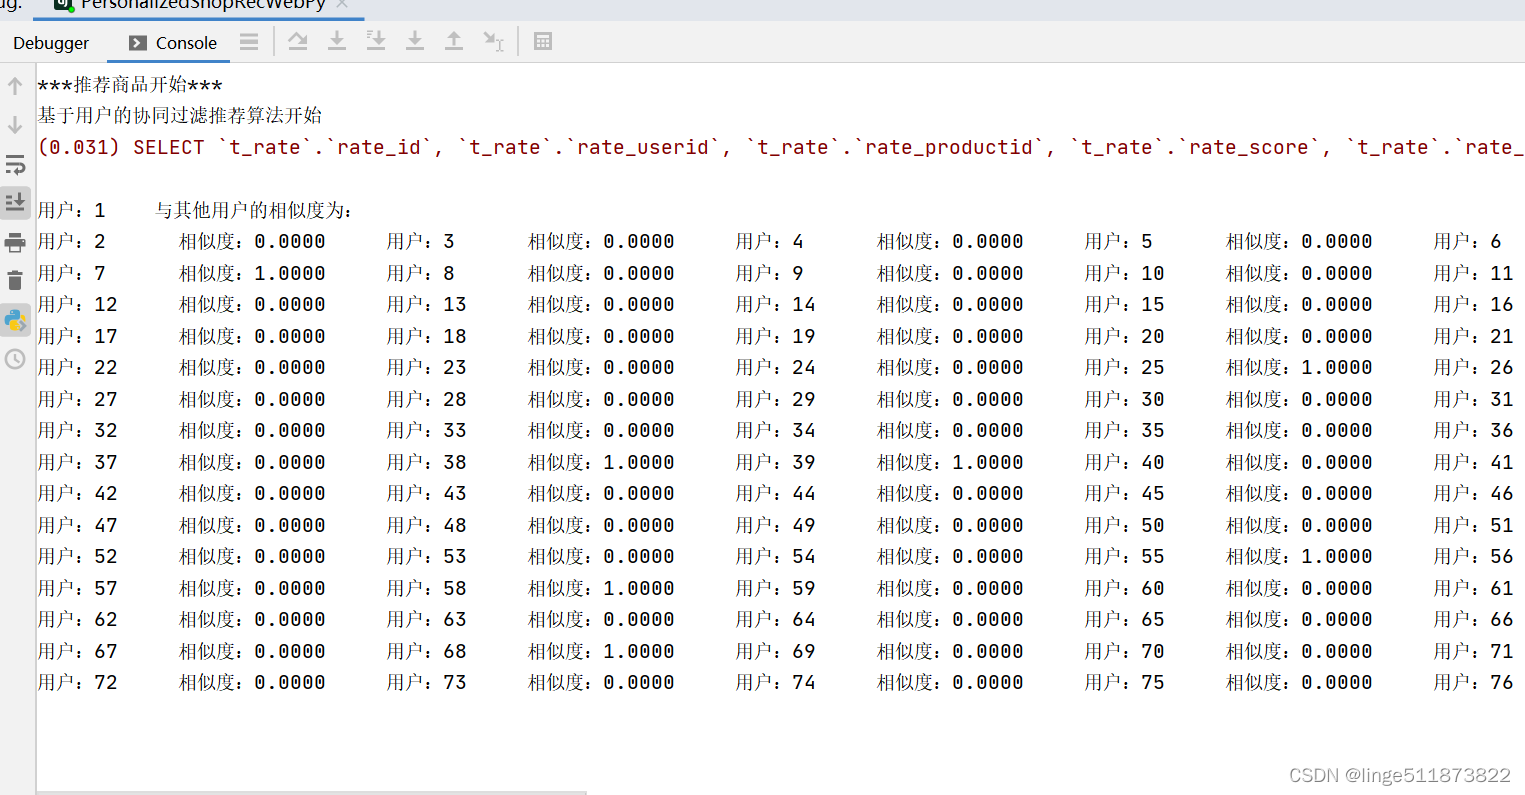Click the Run to Cursor icon
The width and height of the screenshot is (1525, 795).
[494, 41]
